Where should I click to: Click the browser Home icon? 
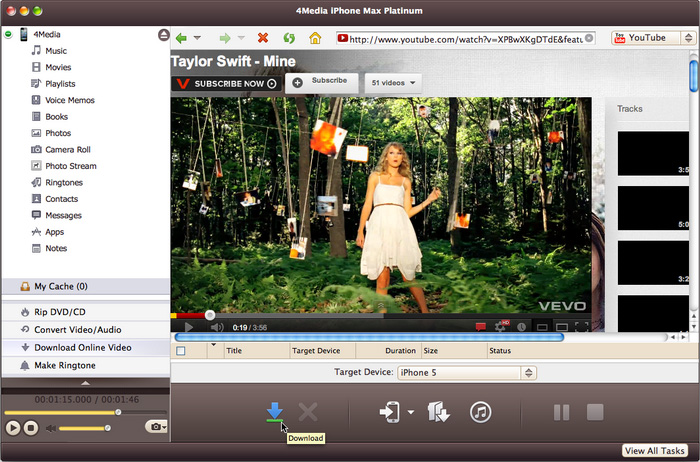(x=315, y=38)
